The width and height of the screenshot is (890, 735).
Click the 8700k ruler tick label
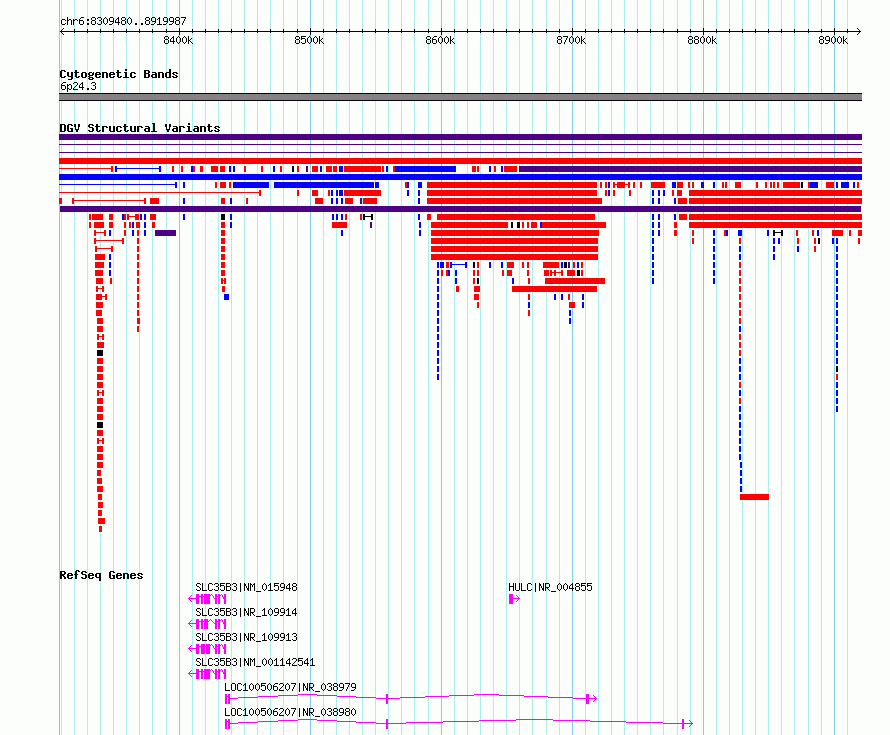(571, 40)
